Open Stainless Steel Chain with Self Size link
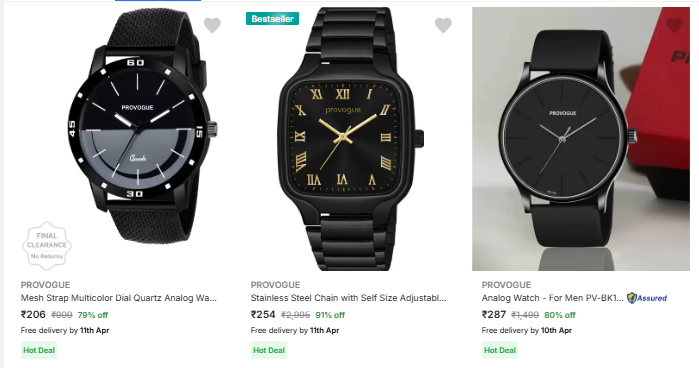This screenshot has height=368, width=699. [x=348, y=298]
